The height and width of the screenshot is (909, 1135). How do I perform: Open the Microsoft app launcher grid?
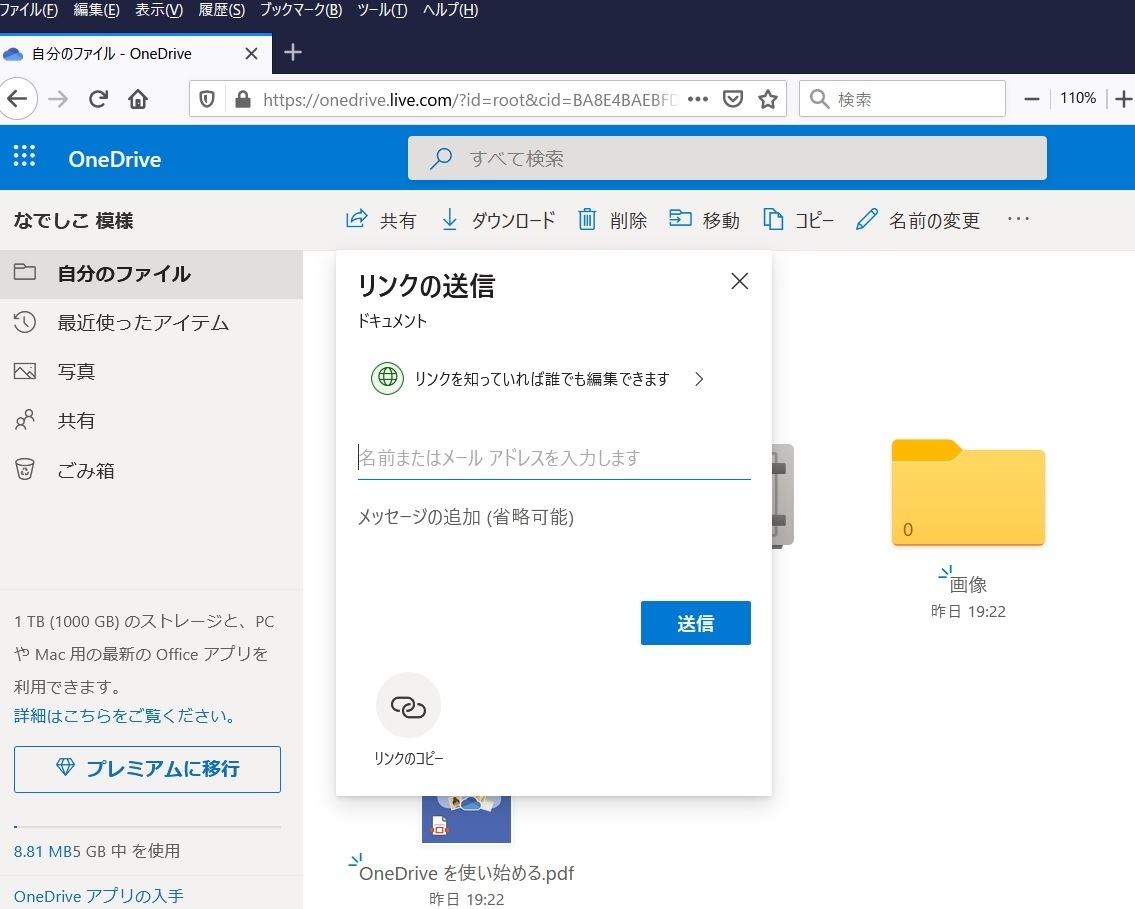coord(24,157)
